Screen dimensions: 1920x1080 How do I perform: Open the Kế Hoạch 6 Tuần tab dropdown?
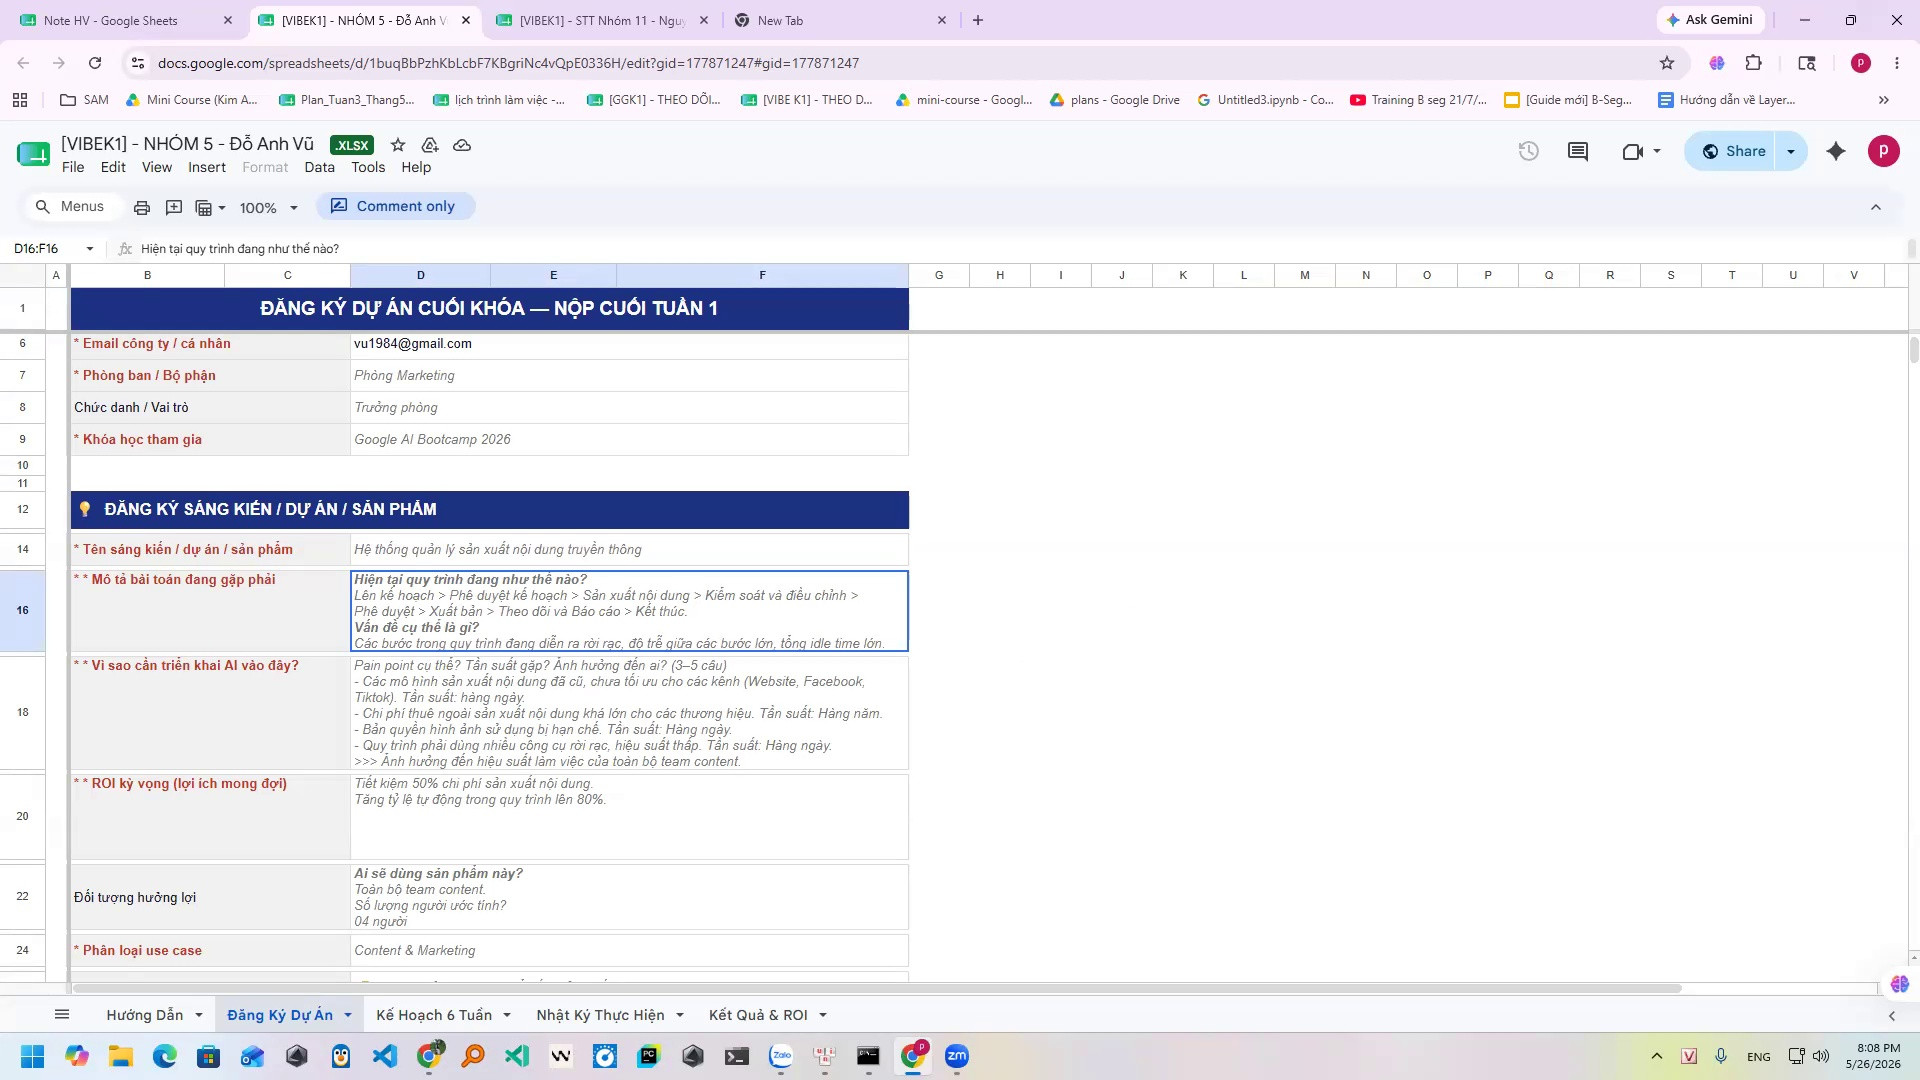(507, 1015)
